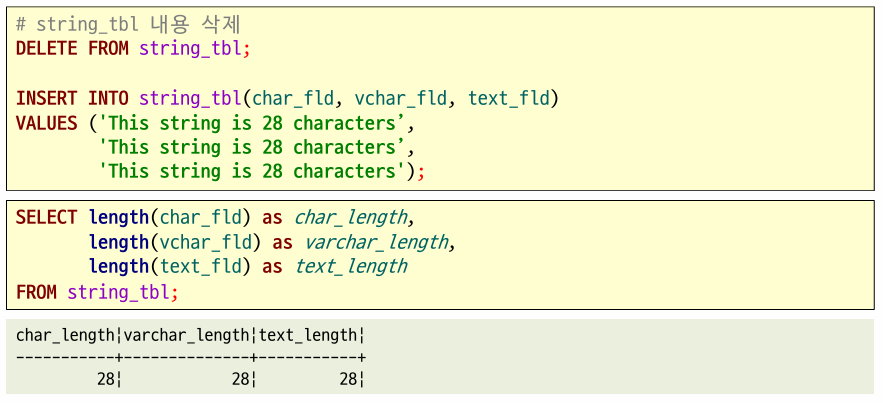Click the varchar_length header in the result table
The image size is (883, 403).
point(186,336)
